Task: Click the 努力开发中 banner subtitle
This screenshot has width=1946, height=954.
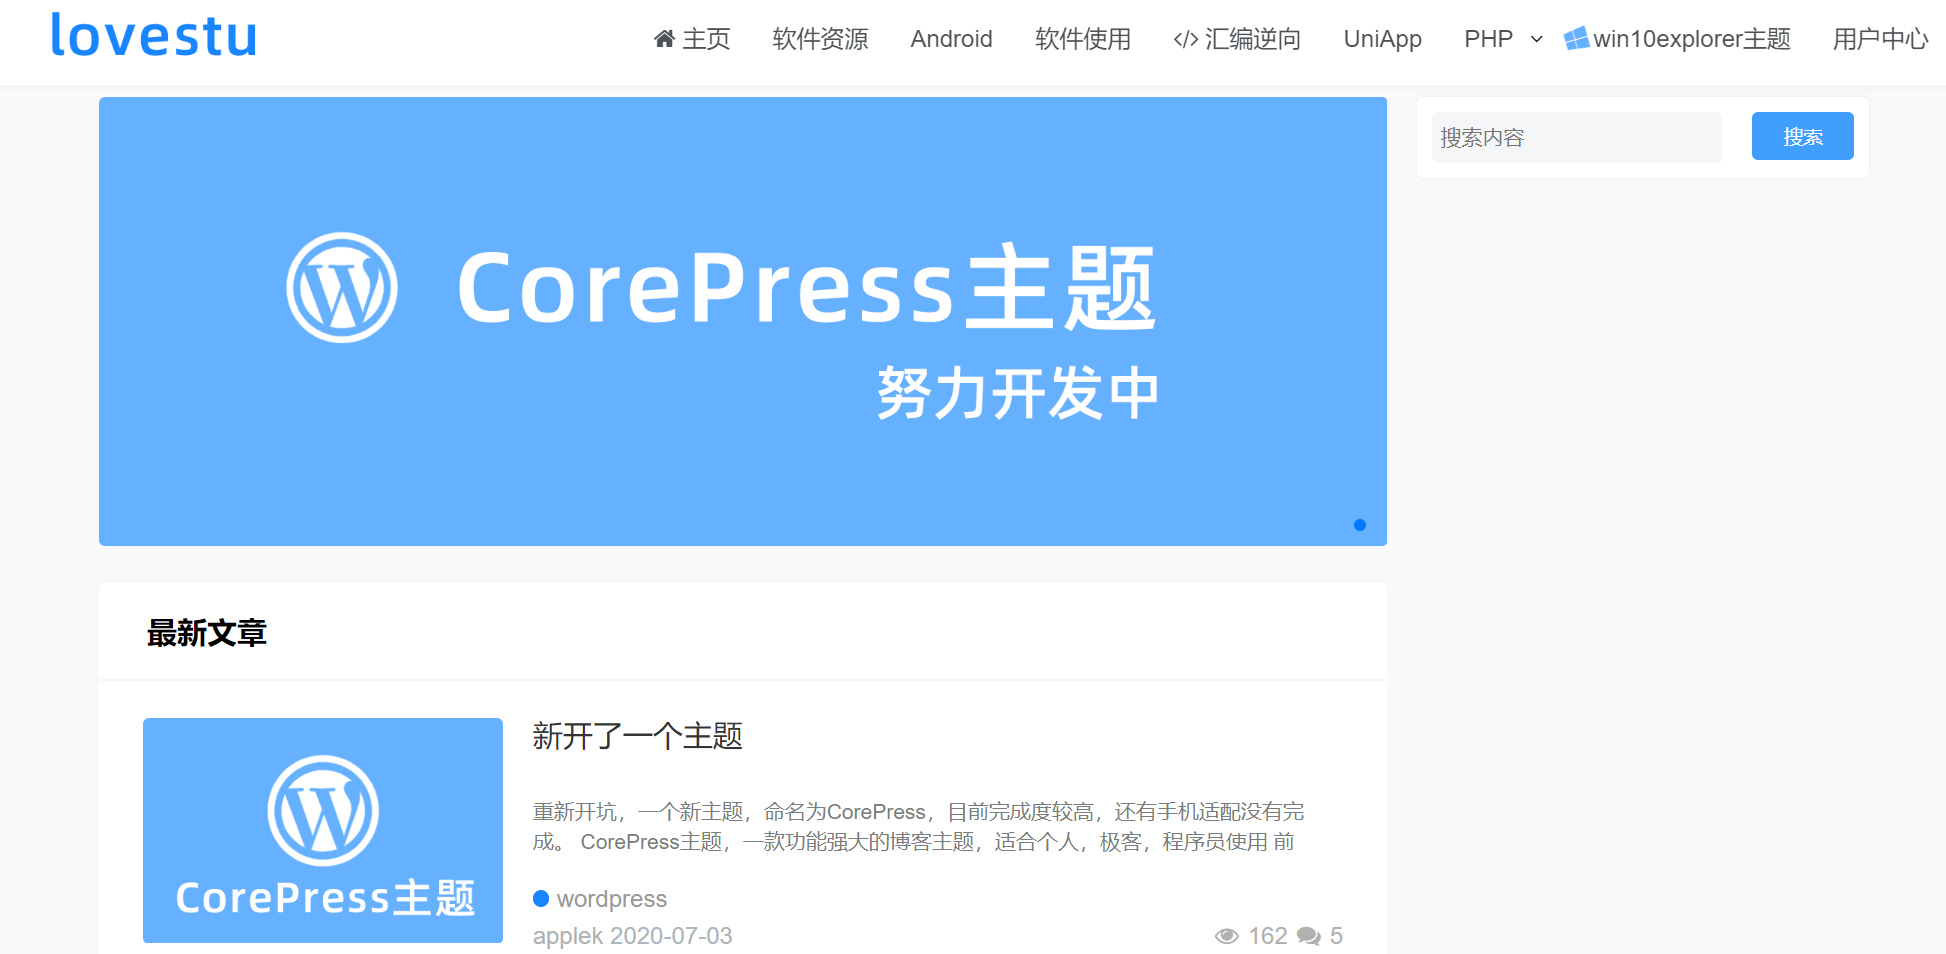Action: 1018,393
